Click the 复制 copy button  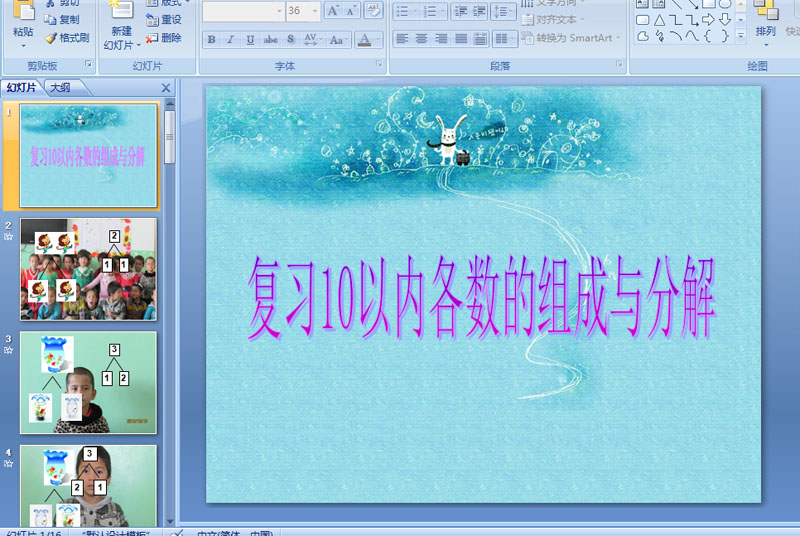[62, 20]
